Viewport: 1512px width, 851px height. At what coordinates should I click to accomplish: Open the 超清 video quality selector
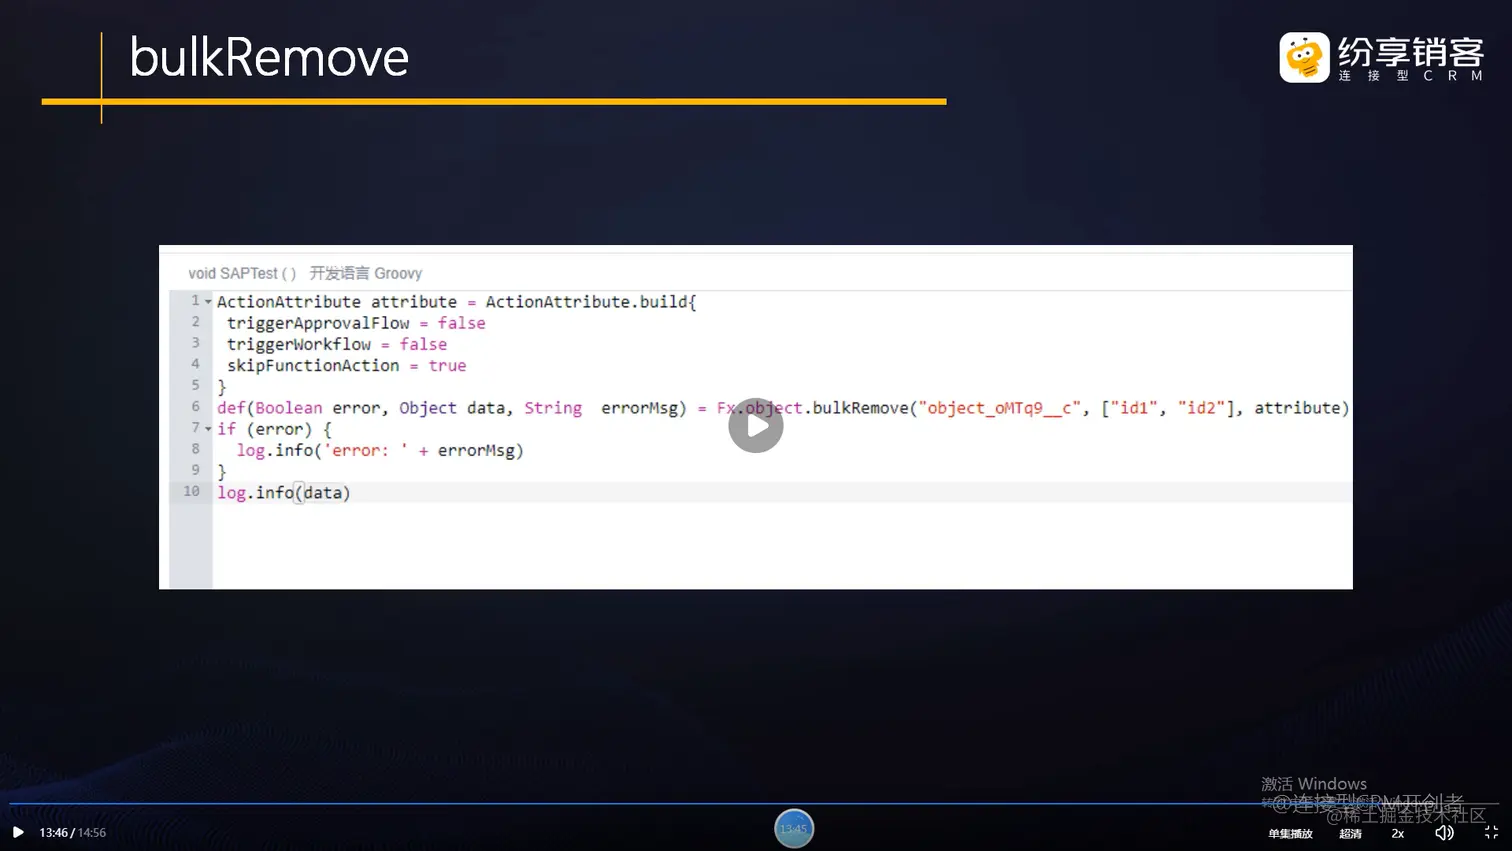(x=1350, y=834)
